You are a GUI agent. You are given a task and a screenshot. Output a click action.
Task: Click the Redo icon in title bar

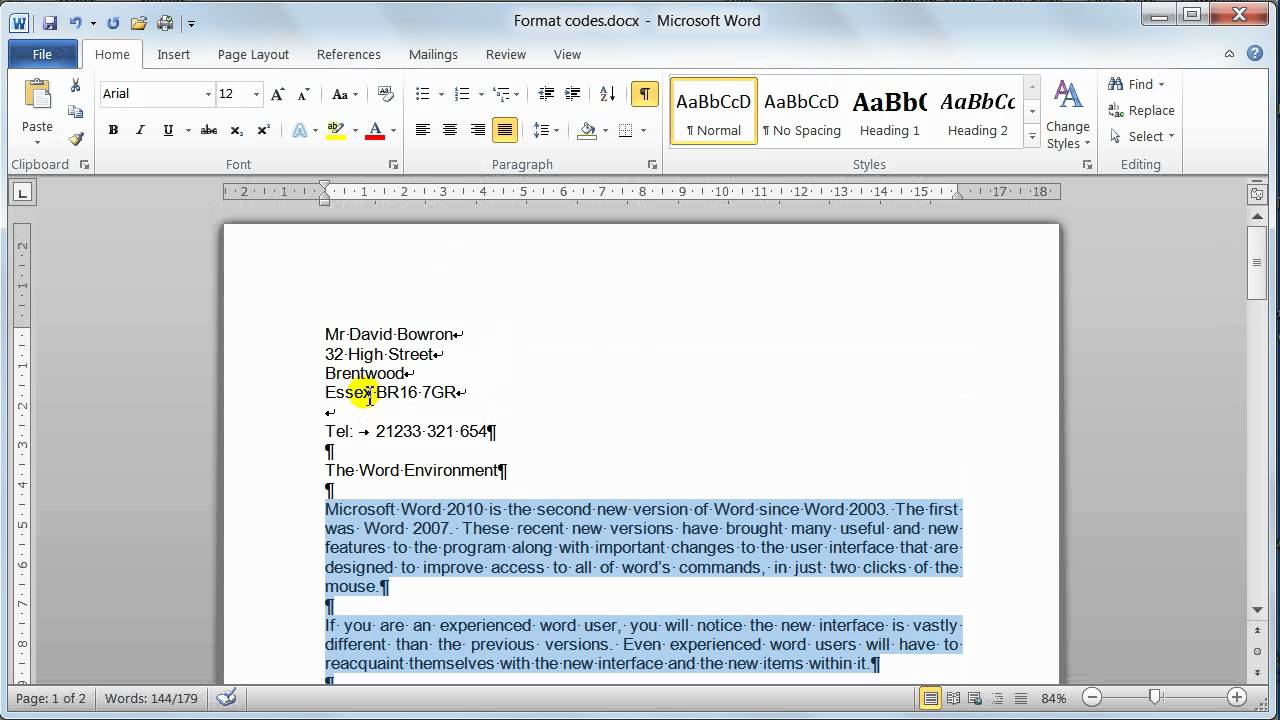tap(112, 22)
